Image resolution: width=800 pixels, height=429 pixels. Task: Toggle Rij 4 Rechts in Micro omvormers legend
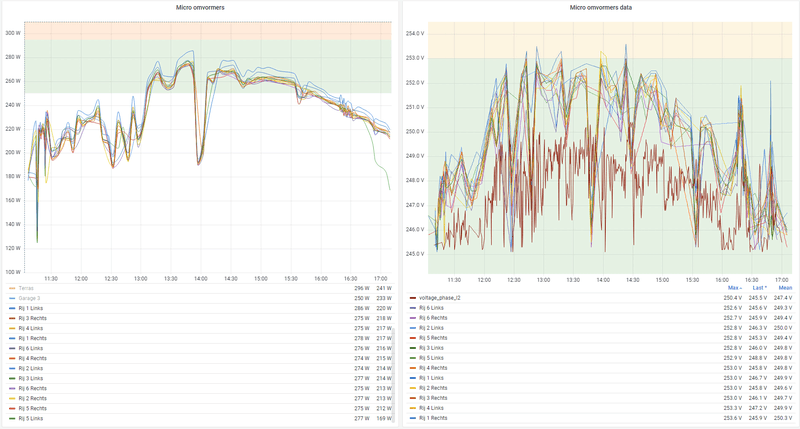click(33, 359)
